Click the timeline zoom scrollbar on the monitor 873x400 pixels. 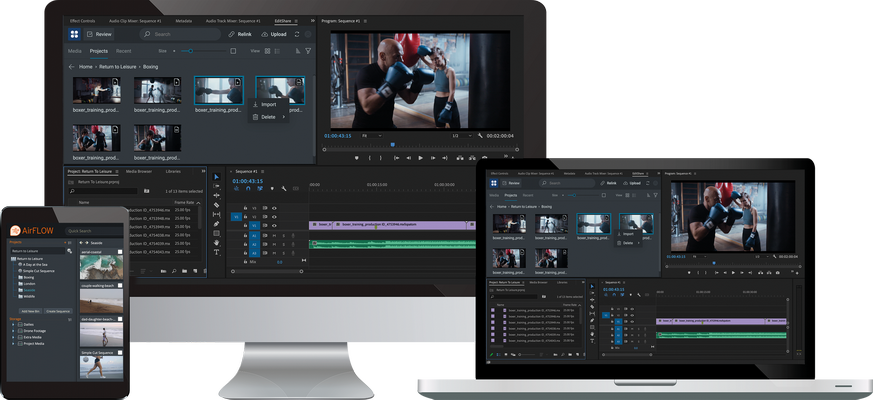pos(267,271)
